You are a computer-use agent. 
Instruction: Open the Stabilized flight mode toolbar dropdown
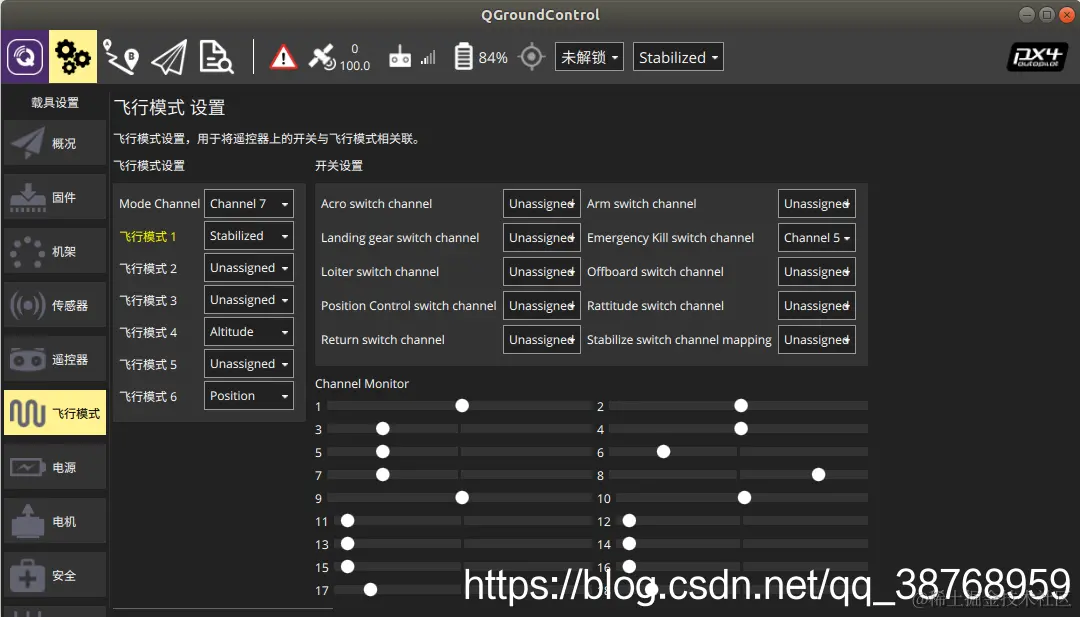[678, 57]
